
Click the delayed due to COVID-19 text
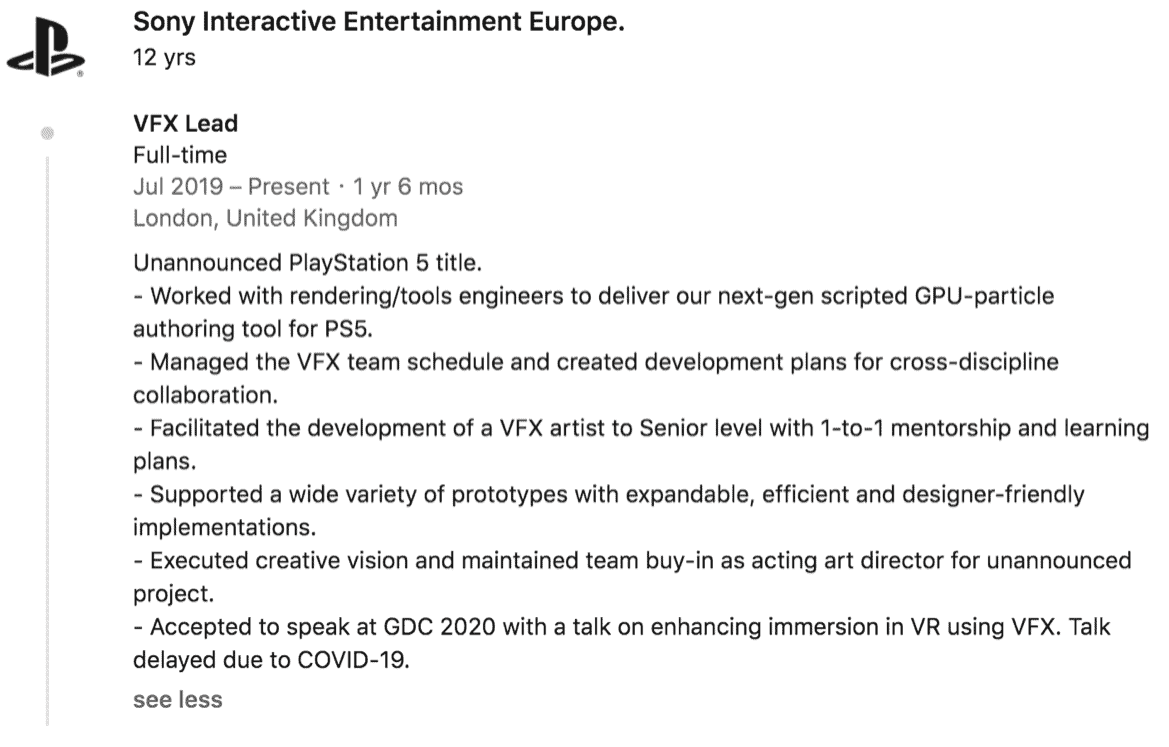click(271, 660)
